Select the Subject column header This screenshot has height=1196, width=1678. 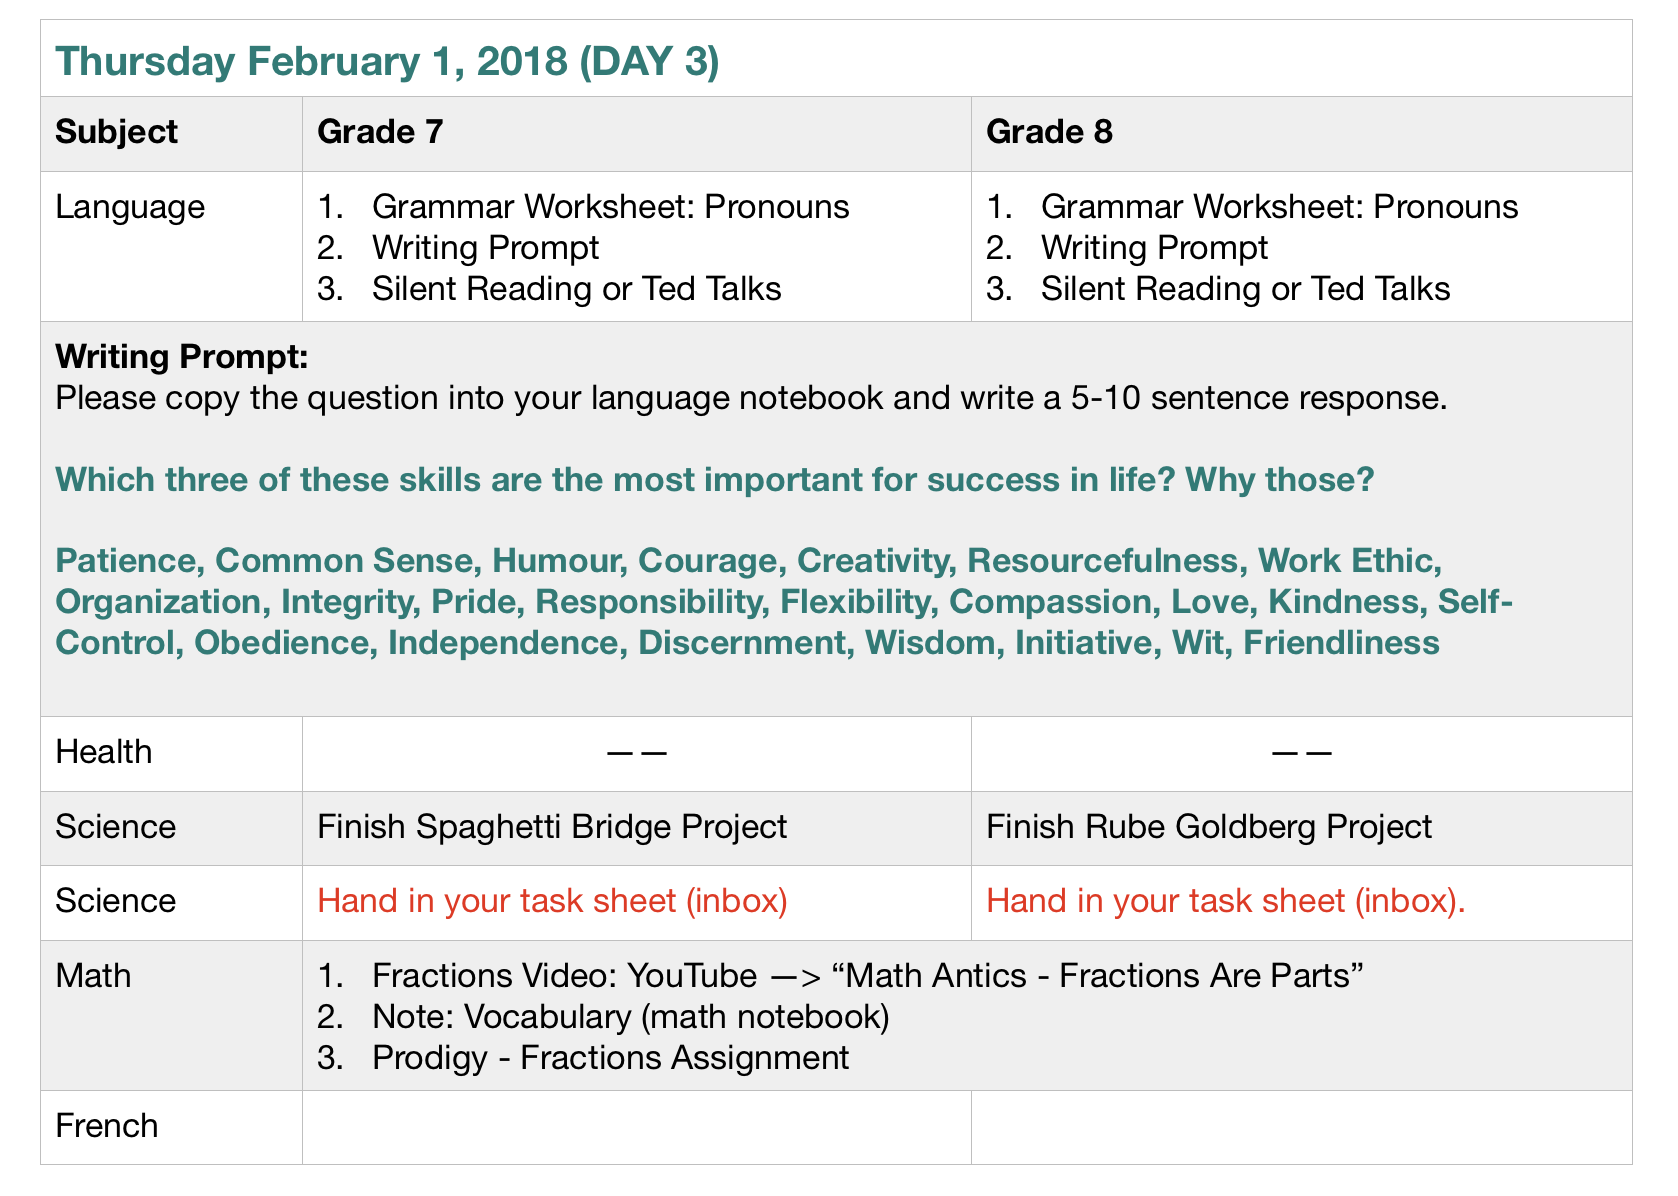click(x=116, y=132)
